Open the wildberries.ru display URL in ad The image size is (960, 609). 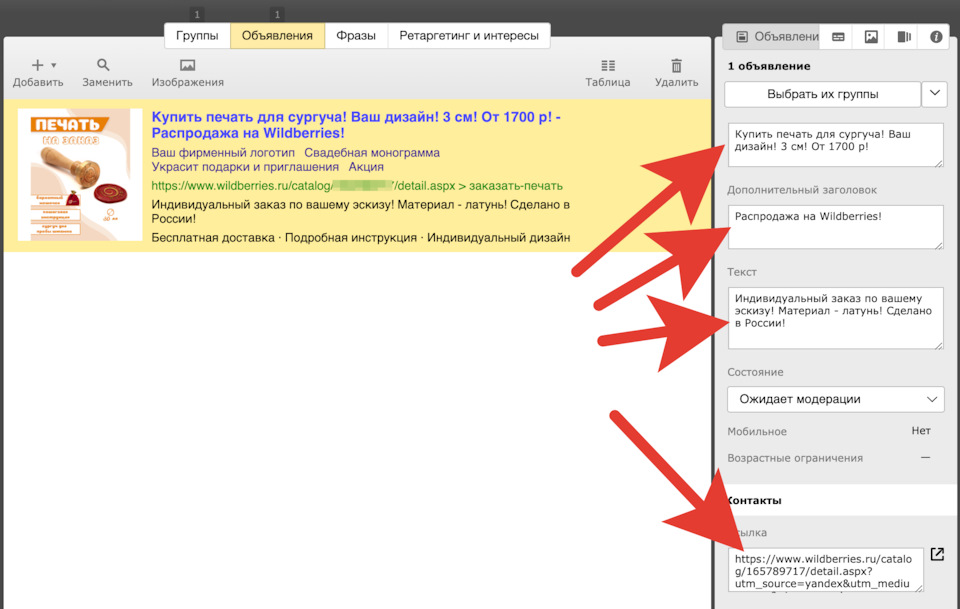click(x=357, y=185)
